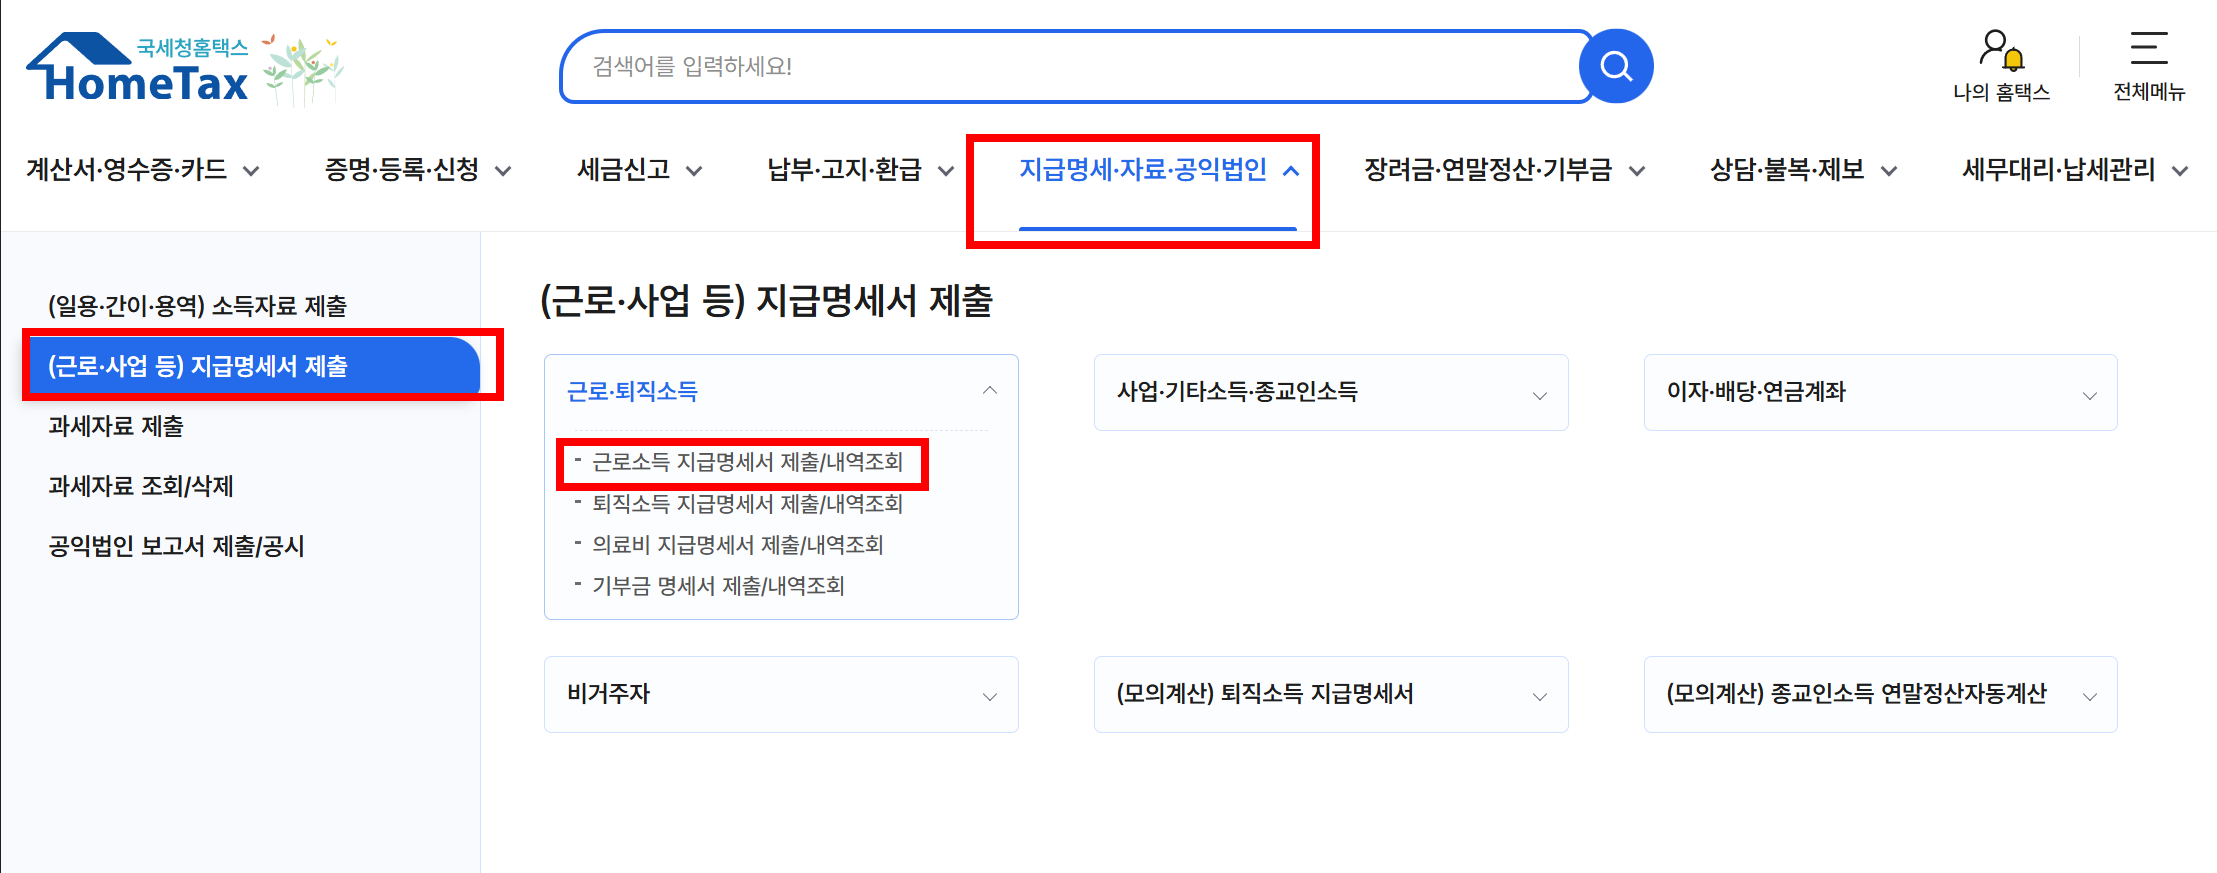Select (근로·사업 등) 지급명세서 제출 in sidebar
This screenshot has height=873, width=2217.
click(255, 366)
